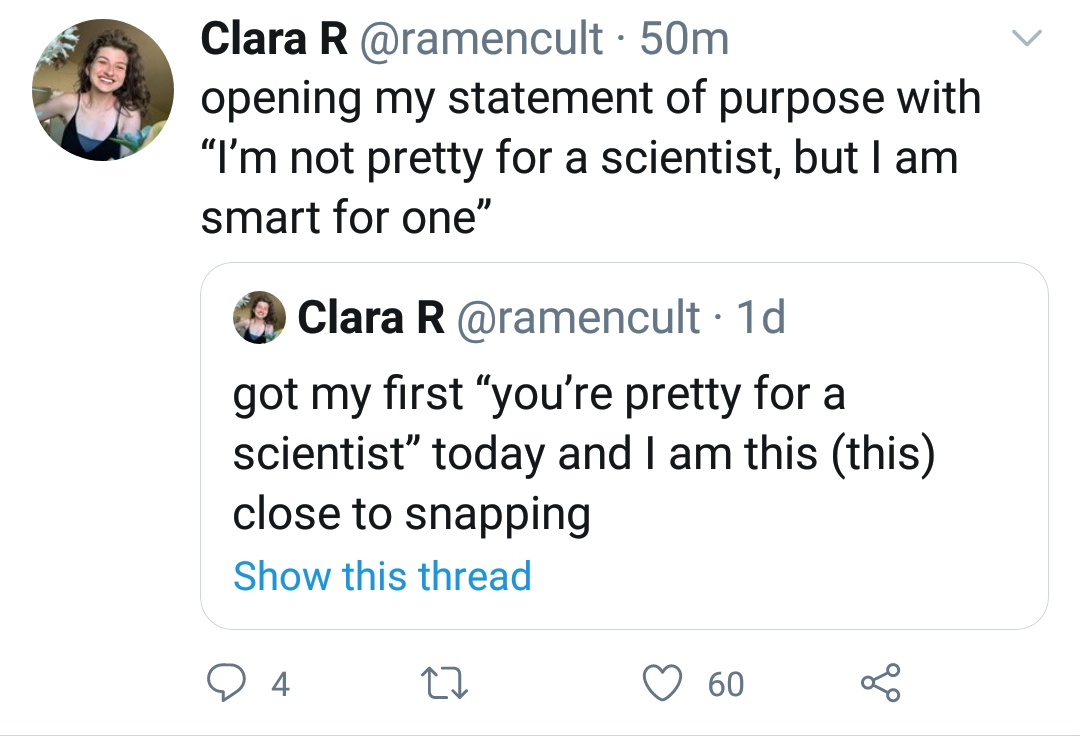Open the "50m" timestamp of the tweet

(684, 40)
